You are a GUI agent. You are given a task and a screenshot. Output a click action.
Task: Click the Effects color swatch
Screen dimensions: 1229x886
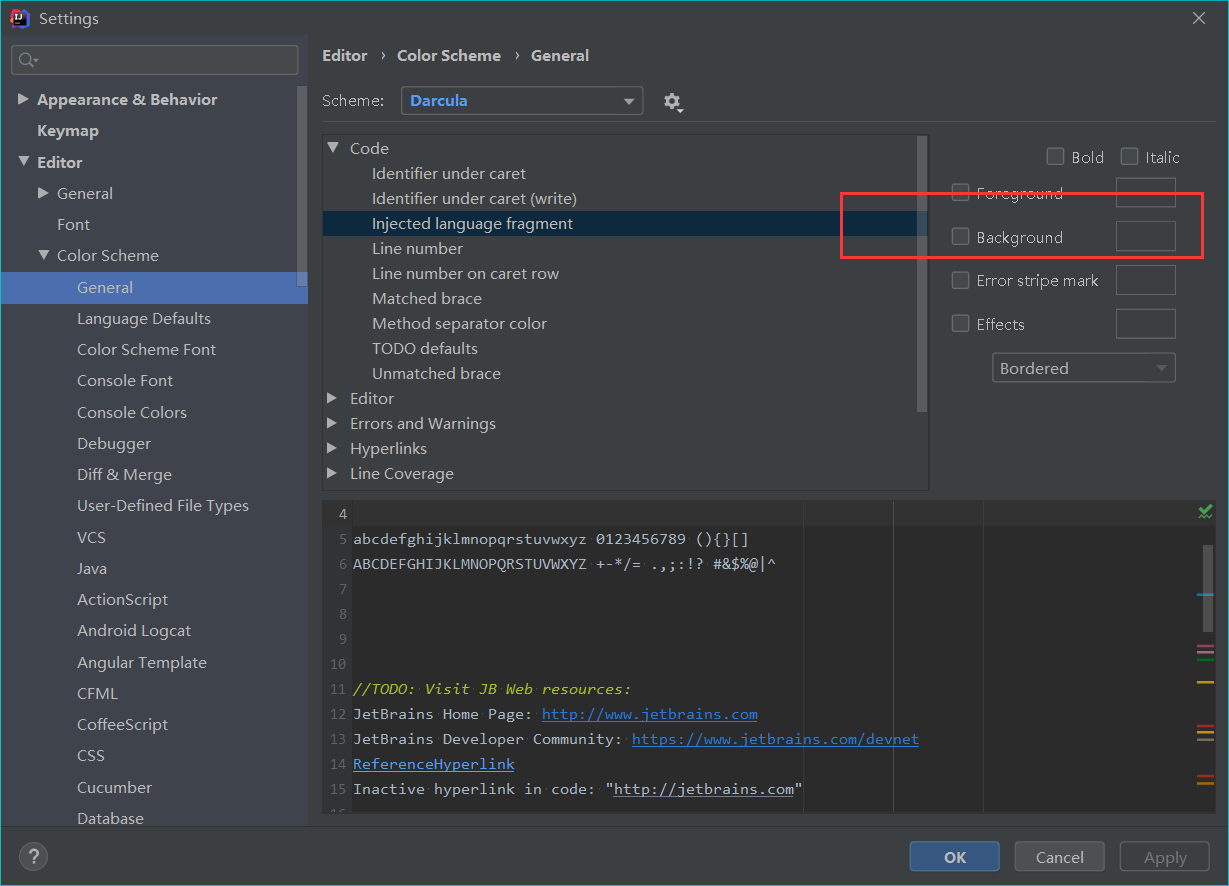tap(1145, 323)
